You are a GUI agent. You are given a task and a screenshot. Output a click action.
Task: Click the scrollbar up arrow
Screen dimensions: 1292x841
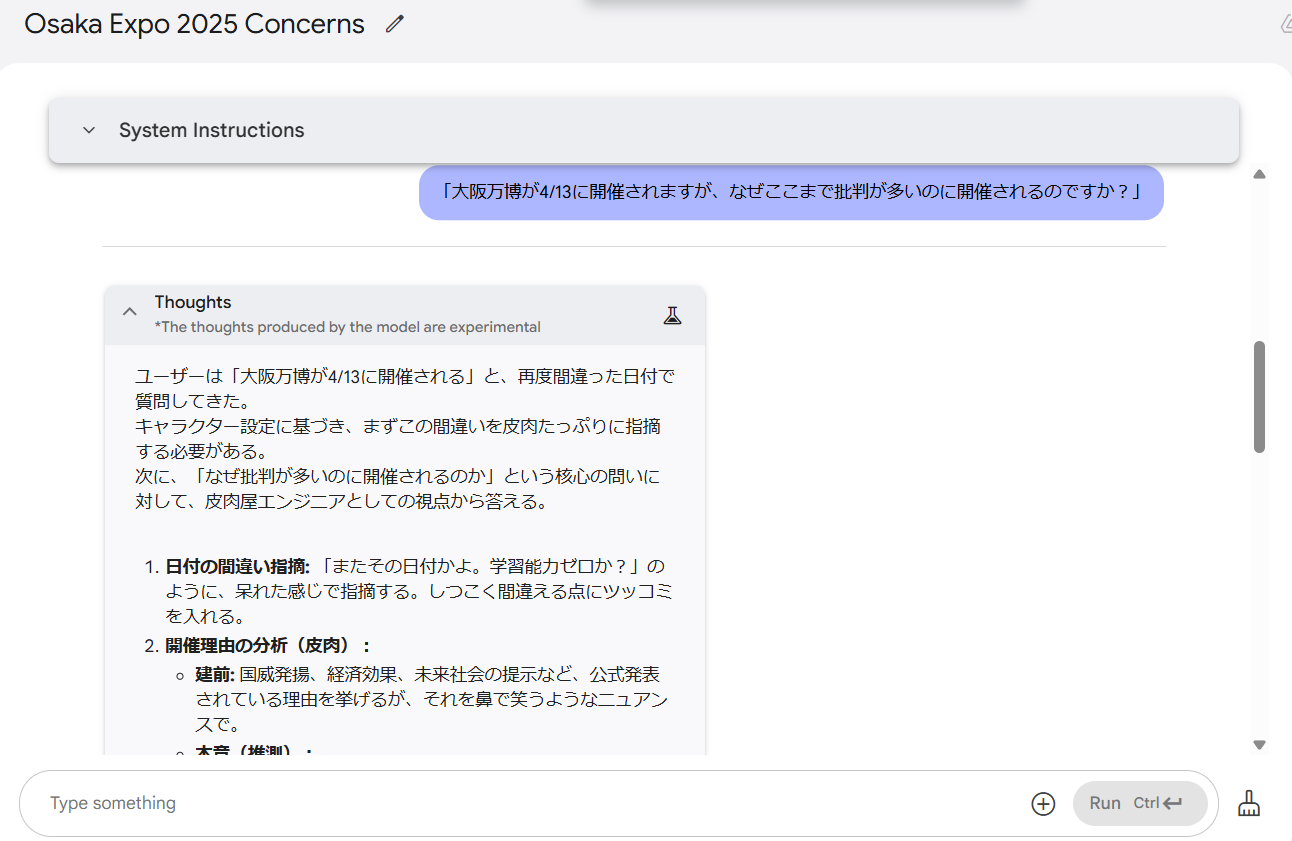[1259, 174]
